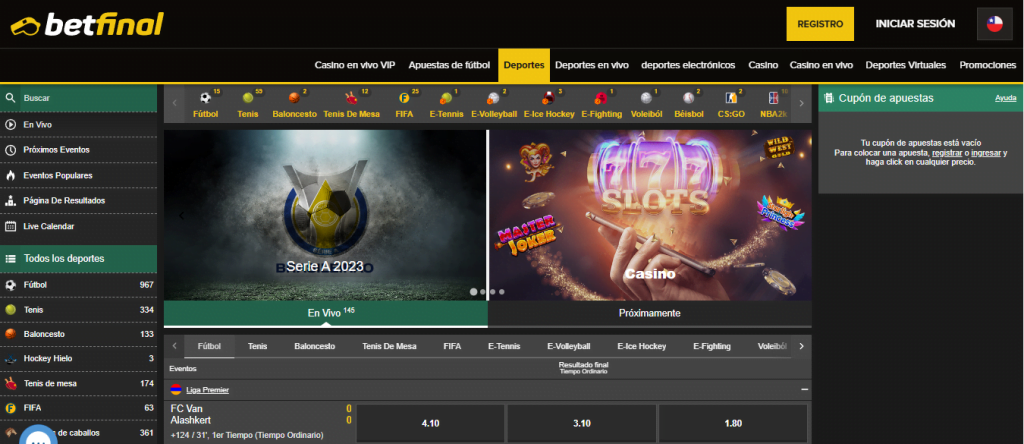Select Hockey Hielo in the sports list
This screenshot has height=444, width=1024.
tap(78, 358)
